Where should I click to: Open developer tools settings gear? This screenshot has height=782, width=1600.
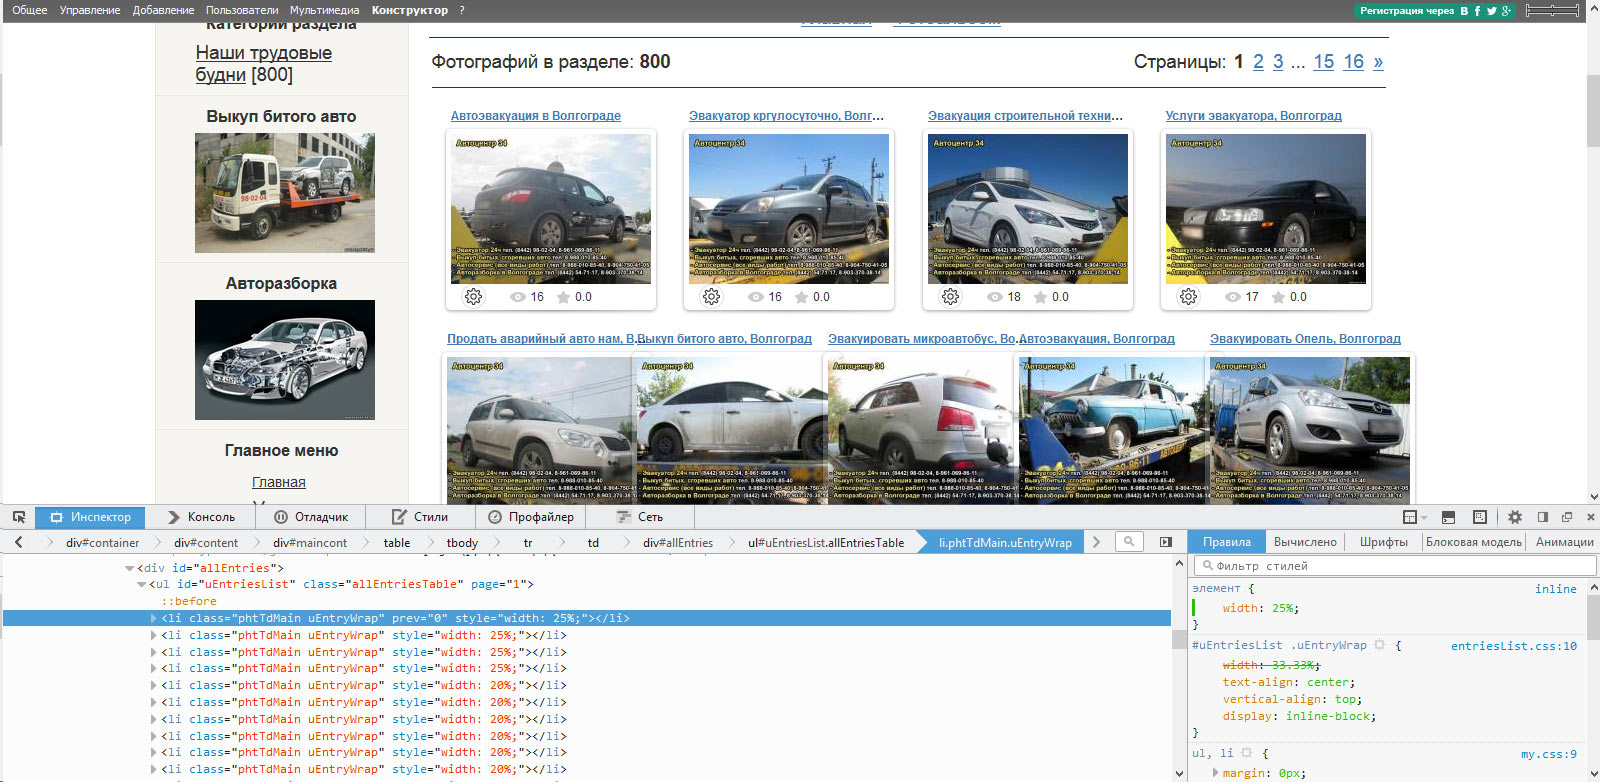[x=1515, y=517]
